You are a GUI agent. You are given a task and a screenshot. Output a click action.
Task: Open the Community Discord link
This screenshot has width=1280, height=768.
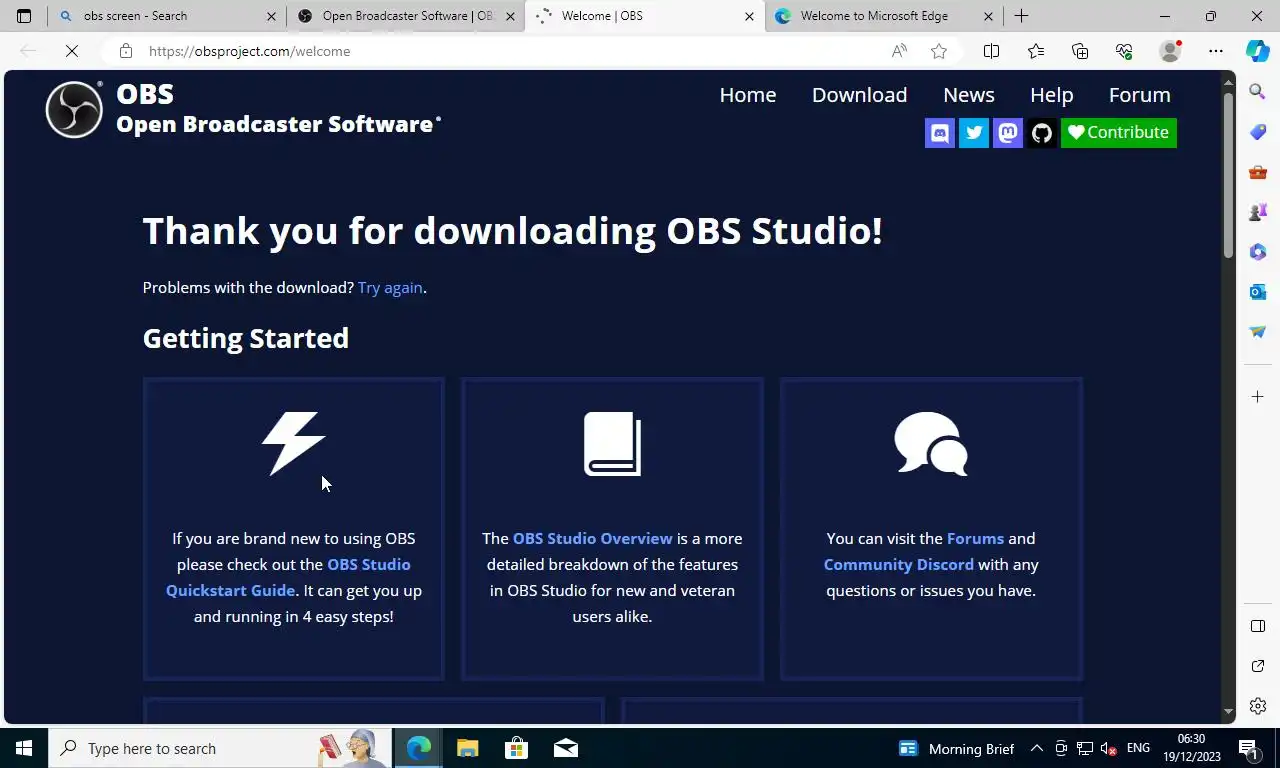click(898, 565)
